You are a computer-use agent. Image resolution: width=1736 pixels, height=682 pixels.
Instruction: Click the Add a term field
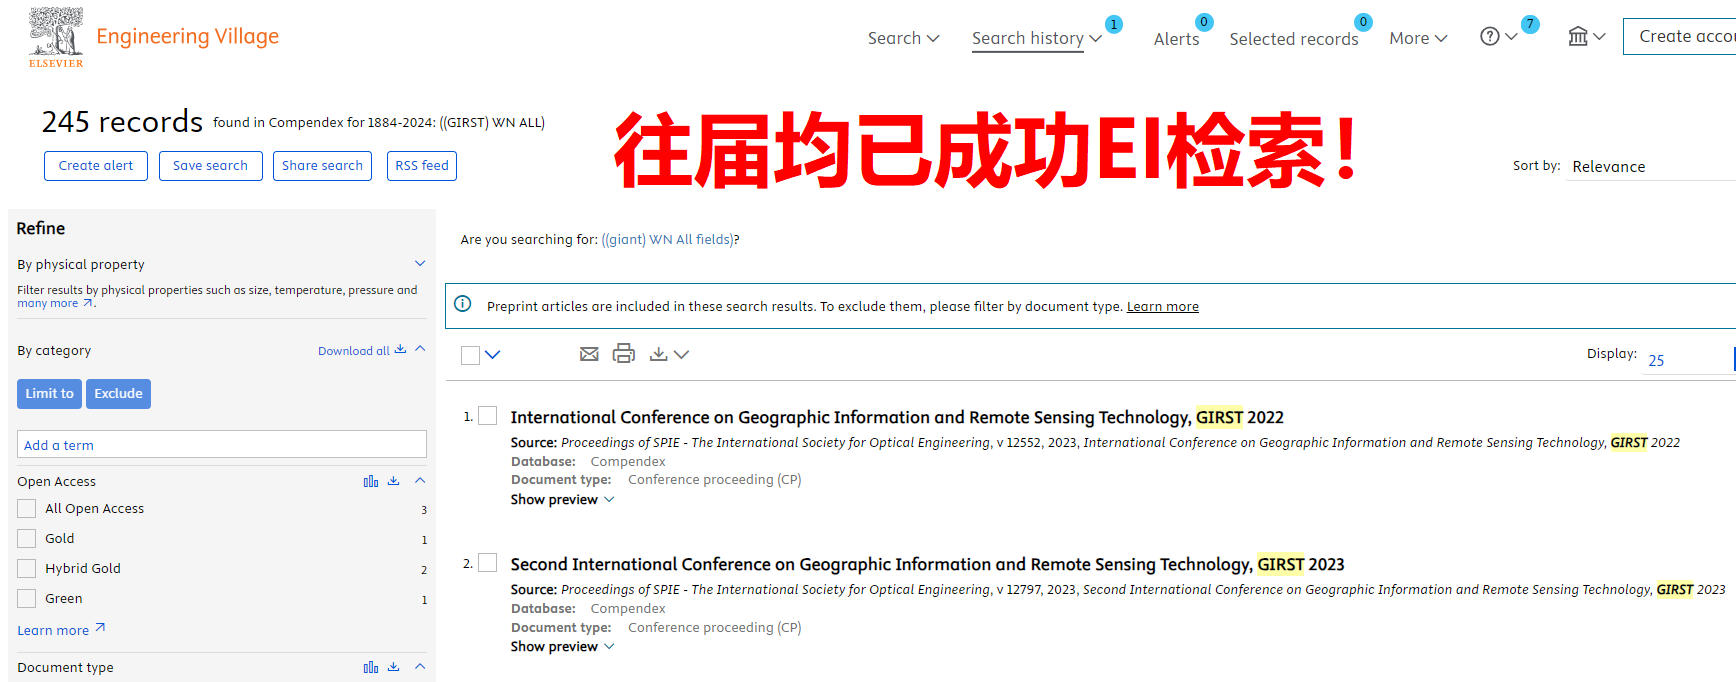click(x=222, y=444)
